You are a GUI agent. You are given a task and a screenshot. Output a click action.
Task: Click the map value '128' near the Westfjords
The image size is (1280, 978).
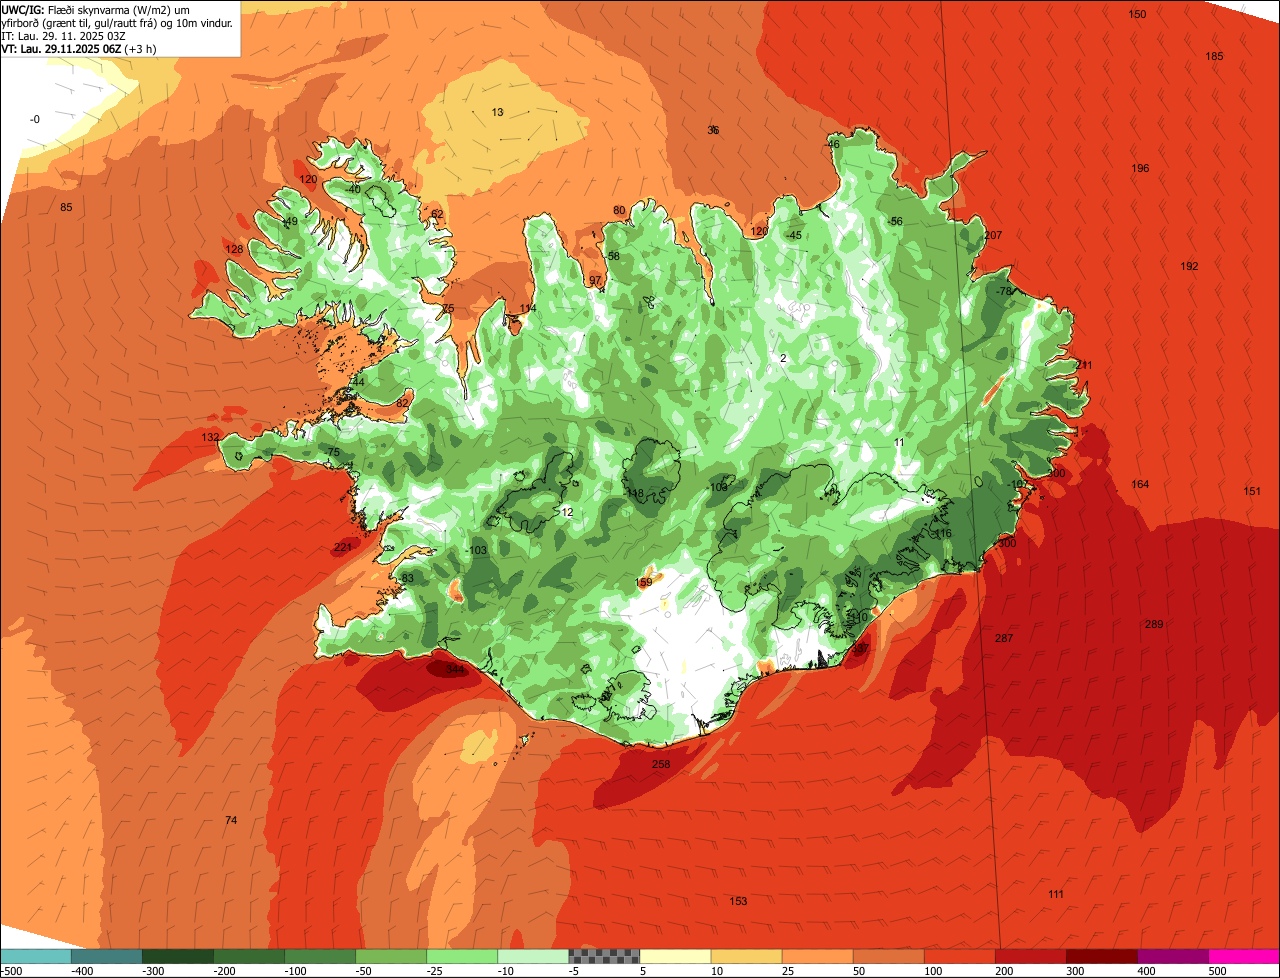point(234,249)
